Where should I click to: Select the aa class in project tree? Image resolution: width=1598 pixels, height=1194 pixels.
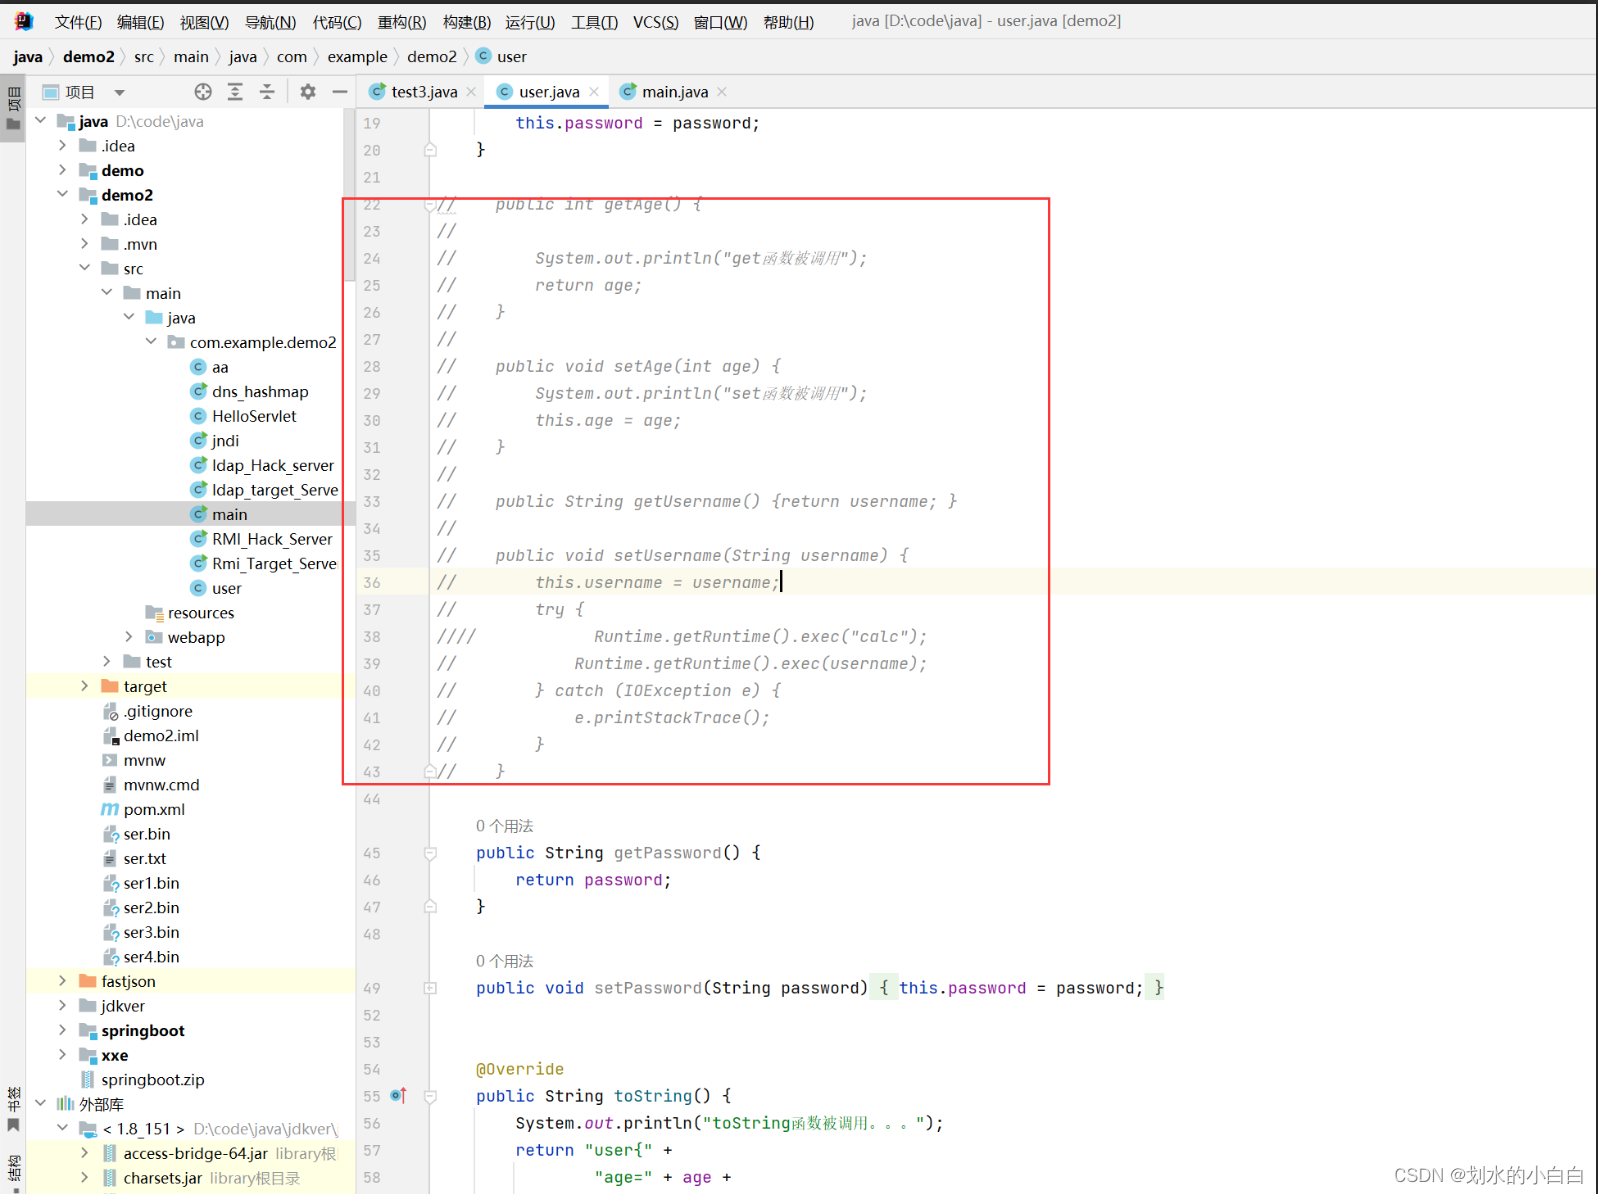[x=209, y=367]
